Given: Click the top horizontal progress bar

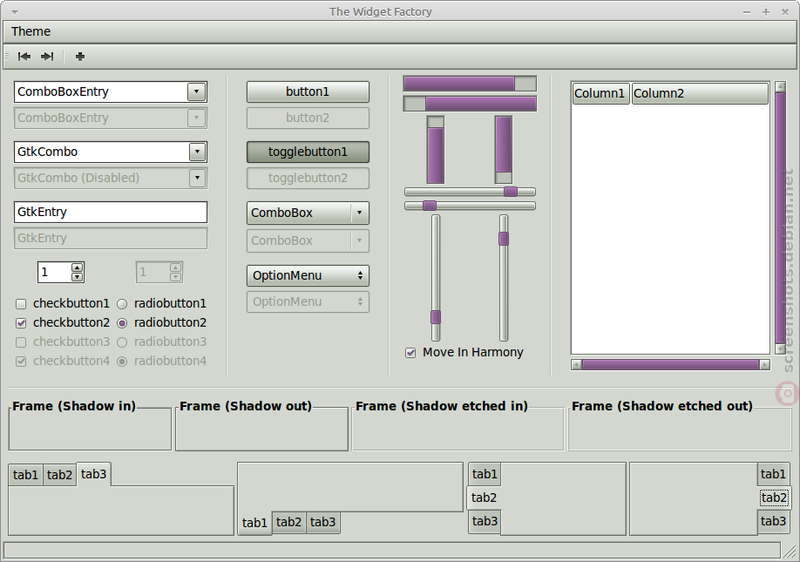Looking at the screenshot, I should point(470,84).
